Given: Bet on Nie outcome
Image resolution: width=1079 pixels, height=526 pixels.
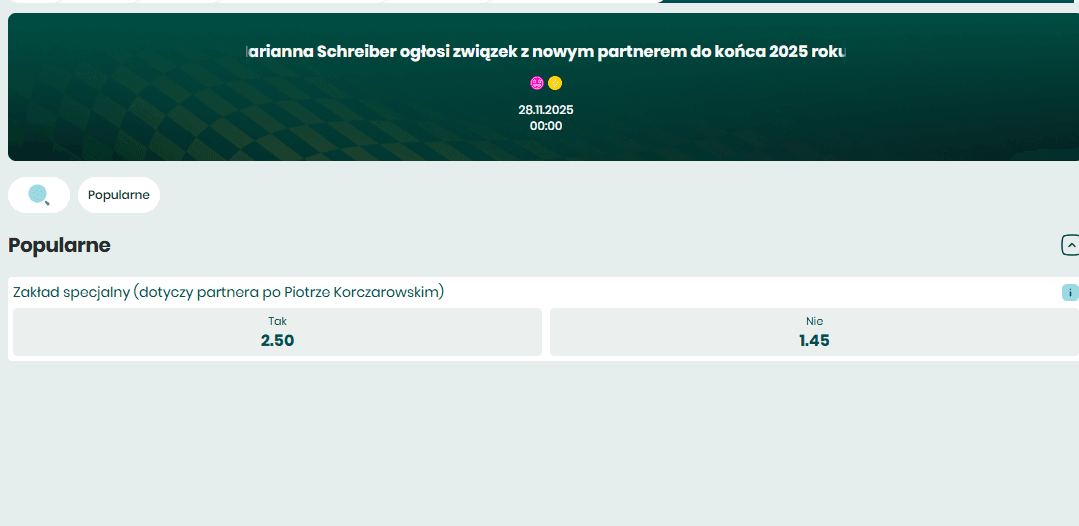Looking at the screenshot, I should click(x=814, y=332).
